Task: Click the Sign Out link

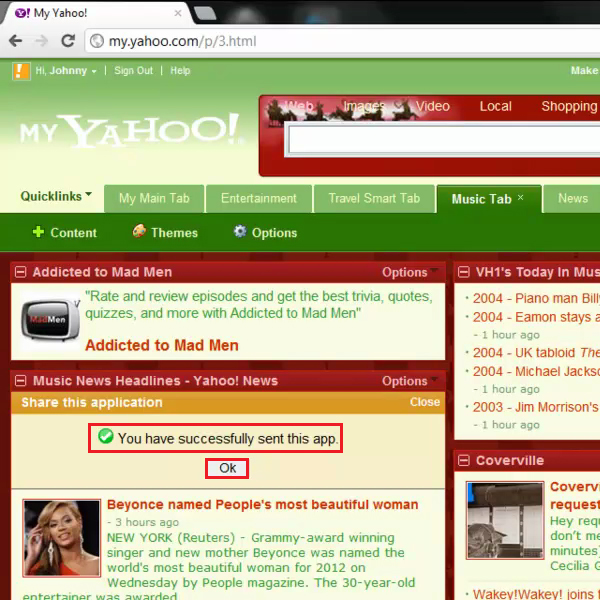Action: pos(134,71)
